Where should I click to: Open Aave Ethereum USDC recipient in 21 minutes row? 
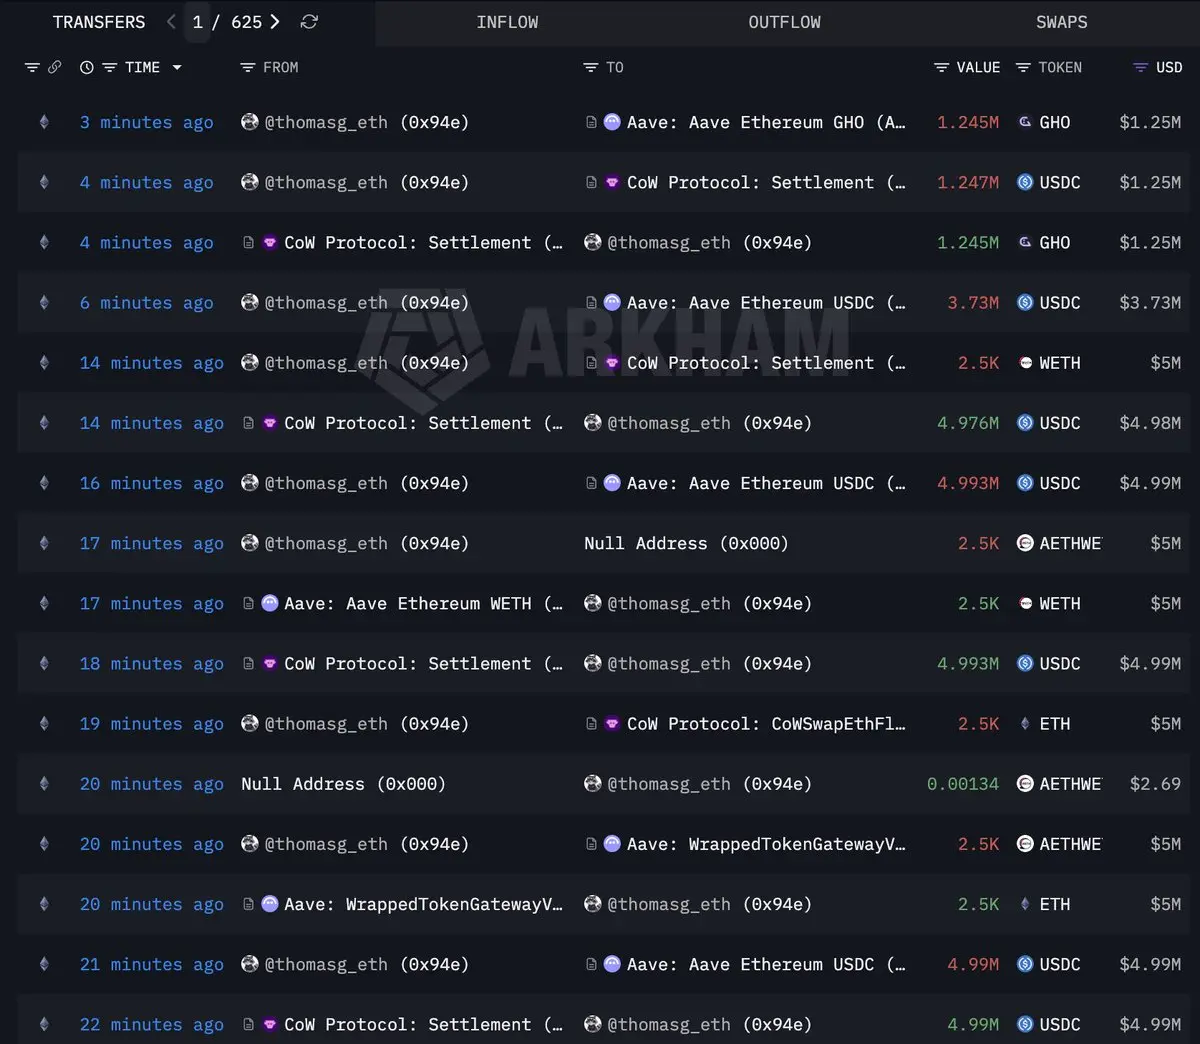[766, 964]
